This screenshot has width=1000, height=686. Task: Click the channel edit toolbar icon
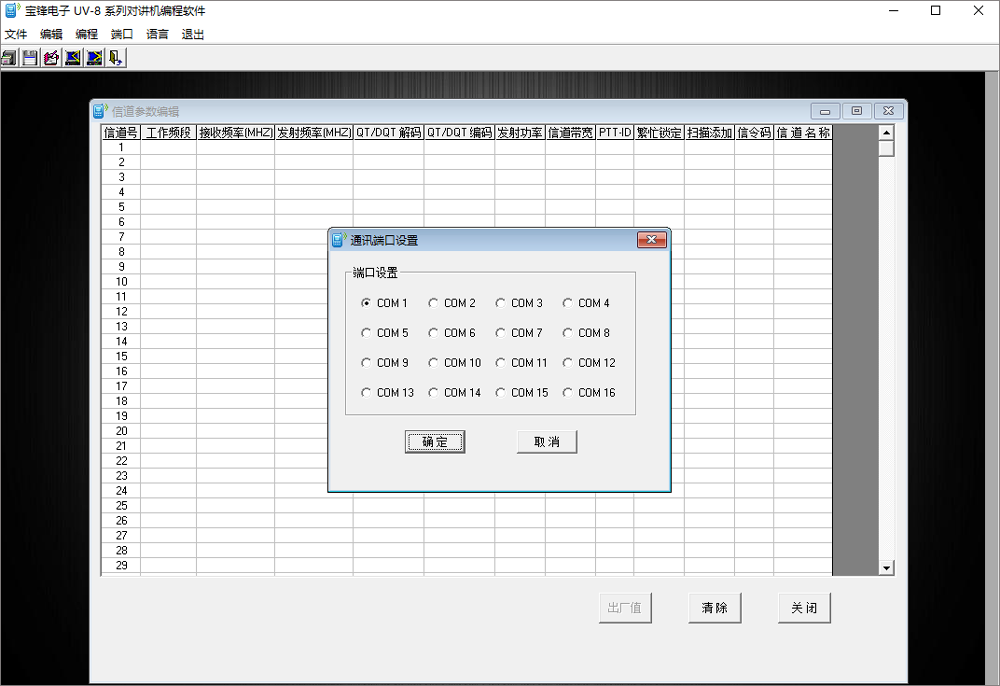pos(52,58)
